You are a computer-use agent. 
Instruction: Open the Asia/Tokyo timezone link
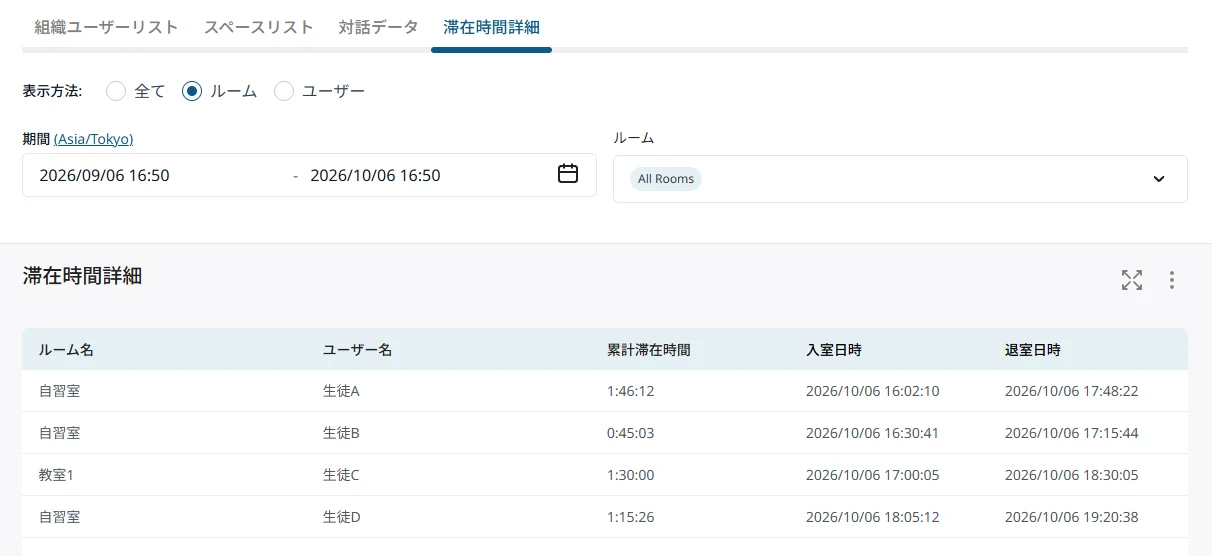93,139
